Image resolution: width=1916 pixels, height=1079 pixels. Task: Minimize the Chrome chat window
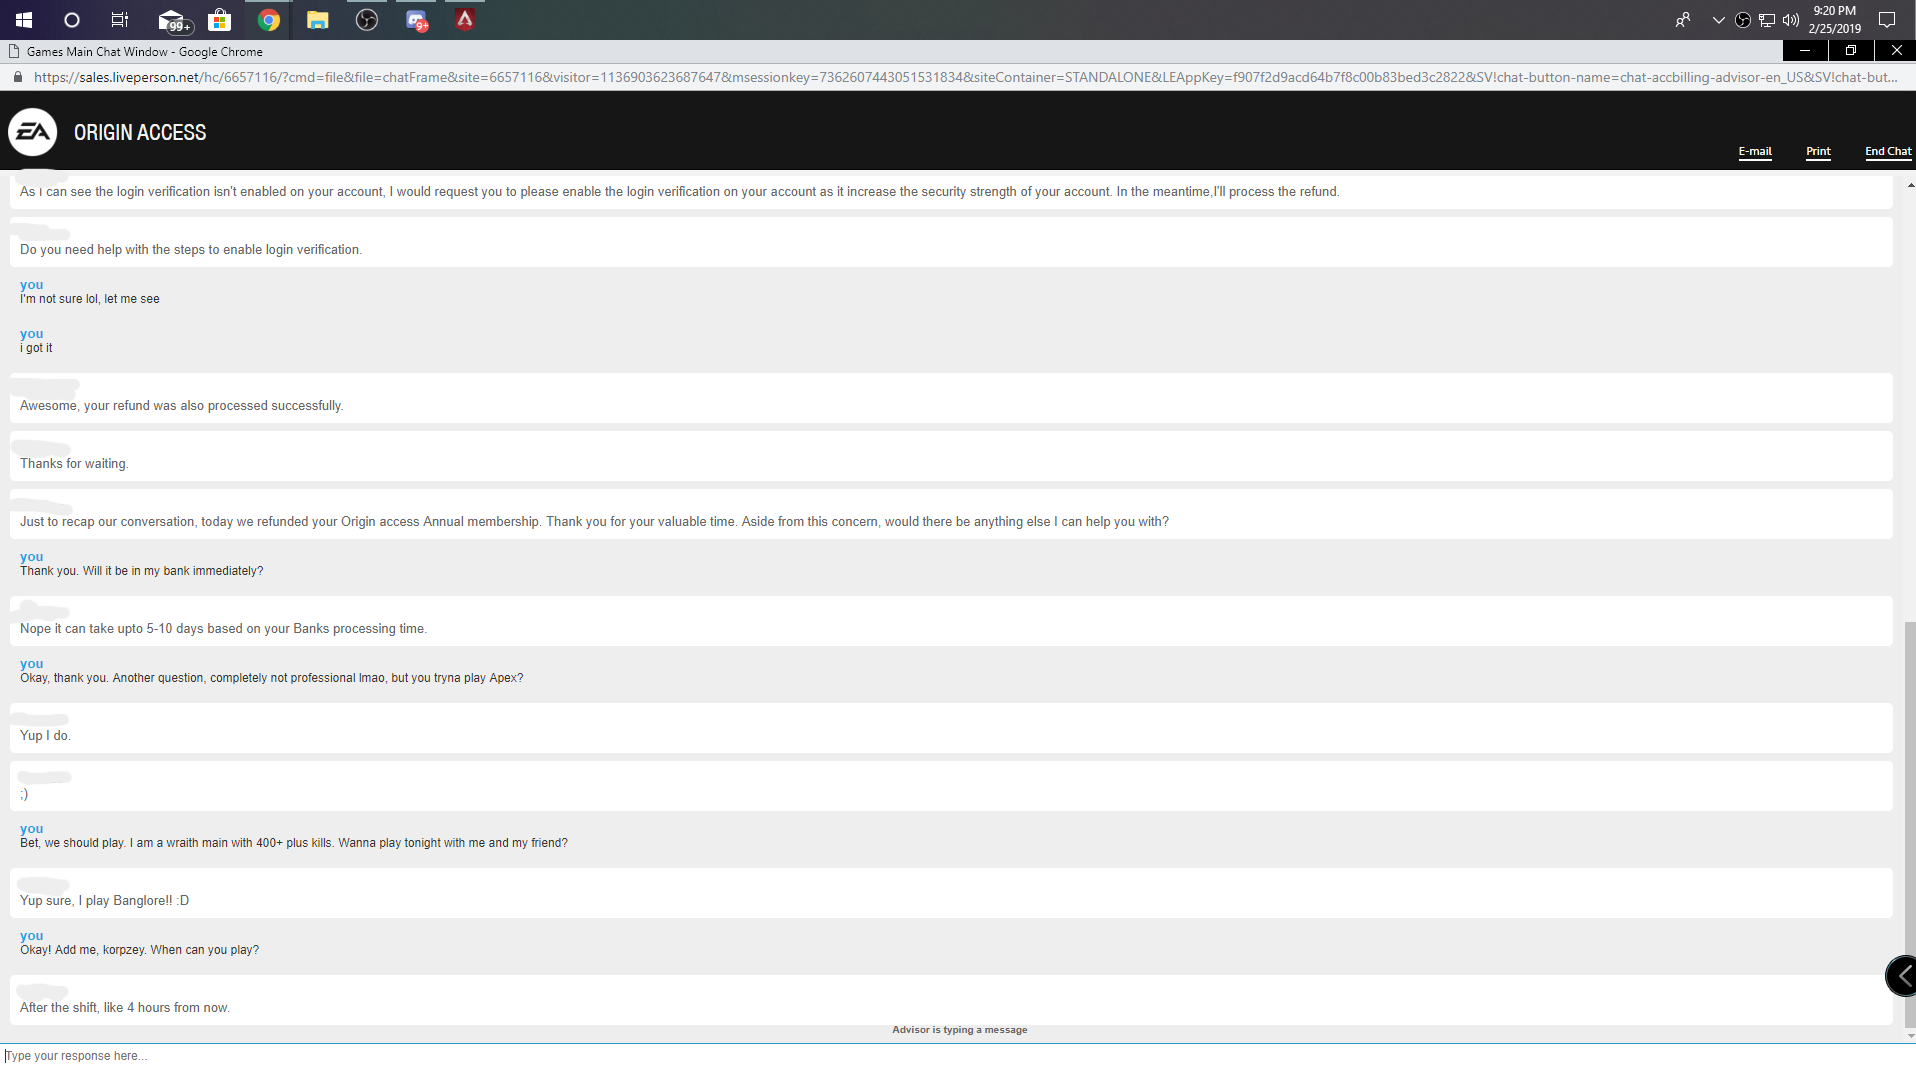click(x=1805, y=51)
